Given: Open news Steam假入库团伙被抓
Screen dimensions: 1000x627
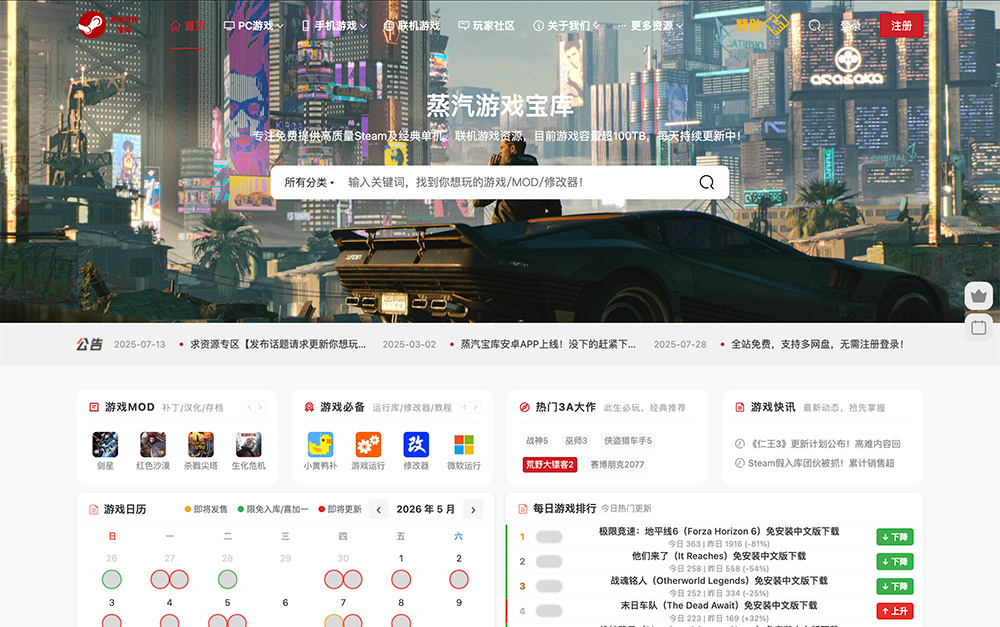Looking at the screenshot, I should (821, 463).
